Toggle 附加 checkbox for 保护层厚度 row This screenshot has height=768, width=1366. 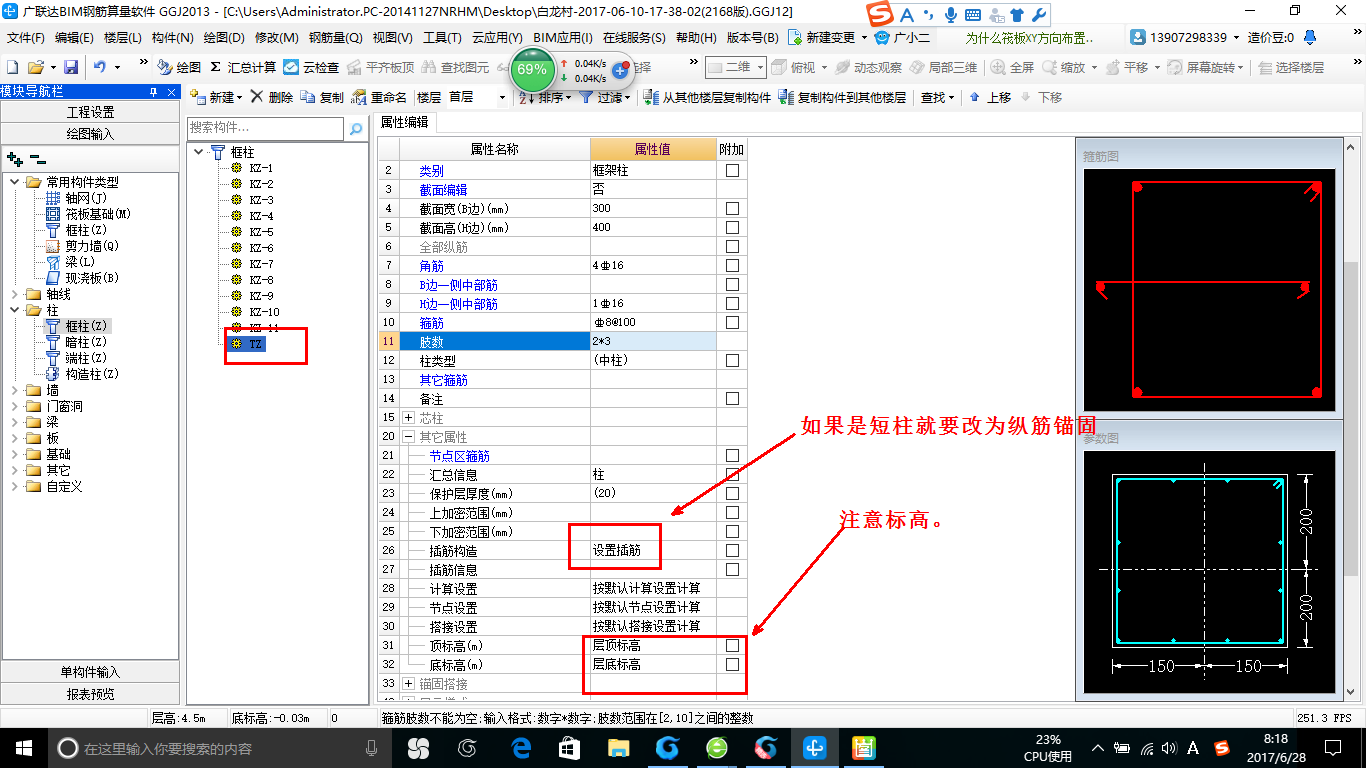point(732,494)
